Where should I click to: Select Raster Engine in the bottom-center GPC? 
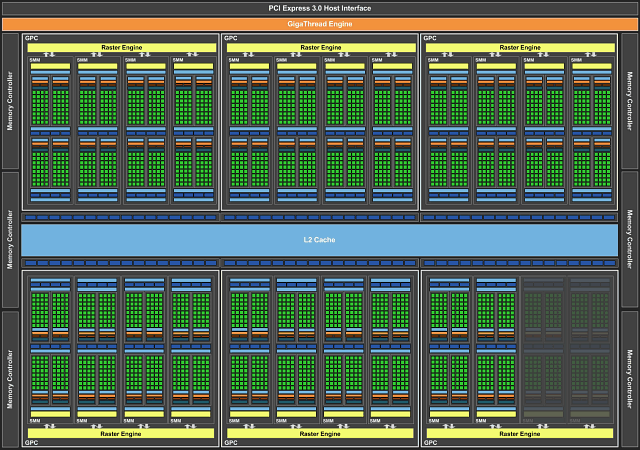pos(320,433)
